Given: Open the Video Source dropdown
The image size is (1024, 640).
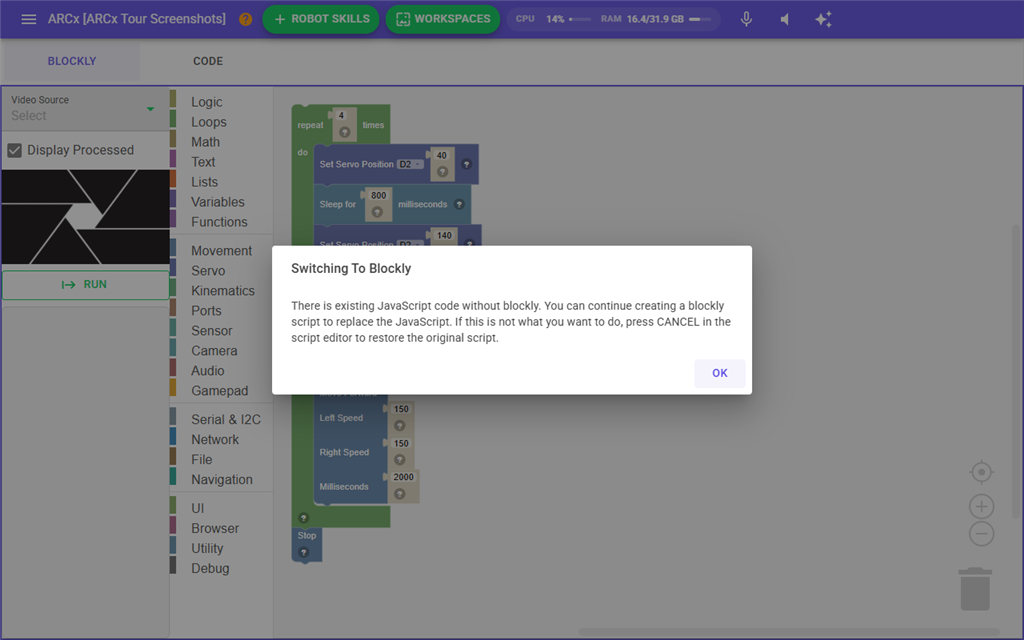Looking at the screenshot, I should 85,108.
